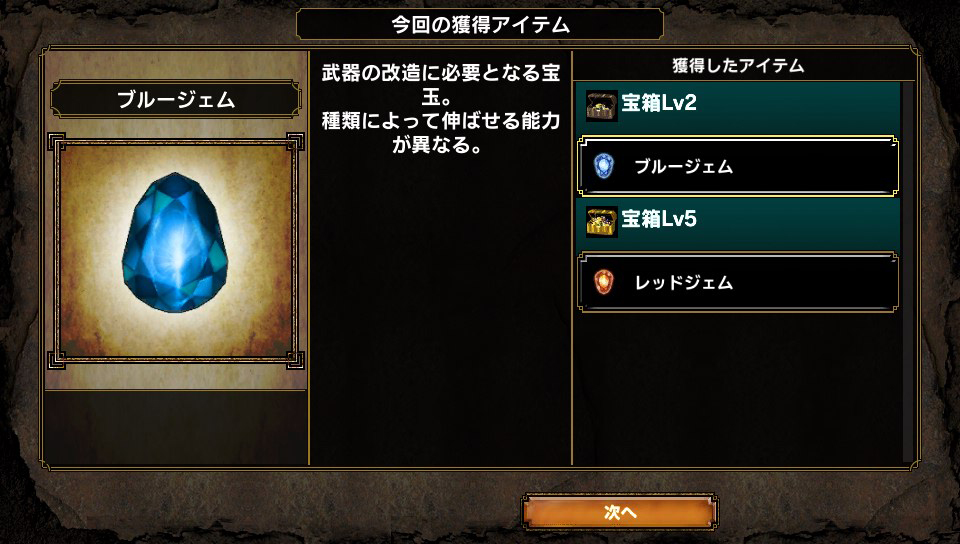This screenshot has width=960, height=544.
Task: Click the 次へ button
Action: click(x=620, y=512)
